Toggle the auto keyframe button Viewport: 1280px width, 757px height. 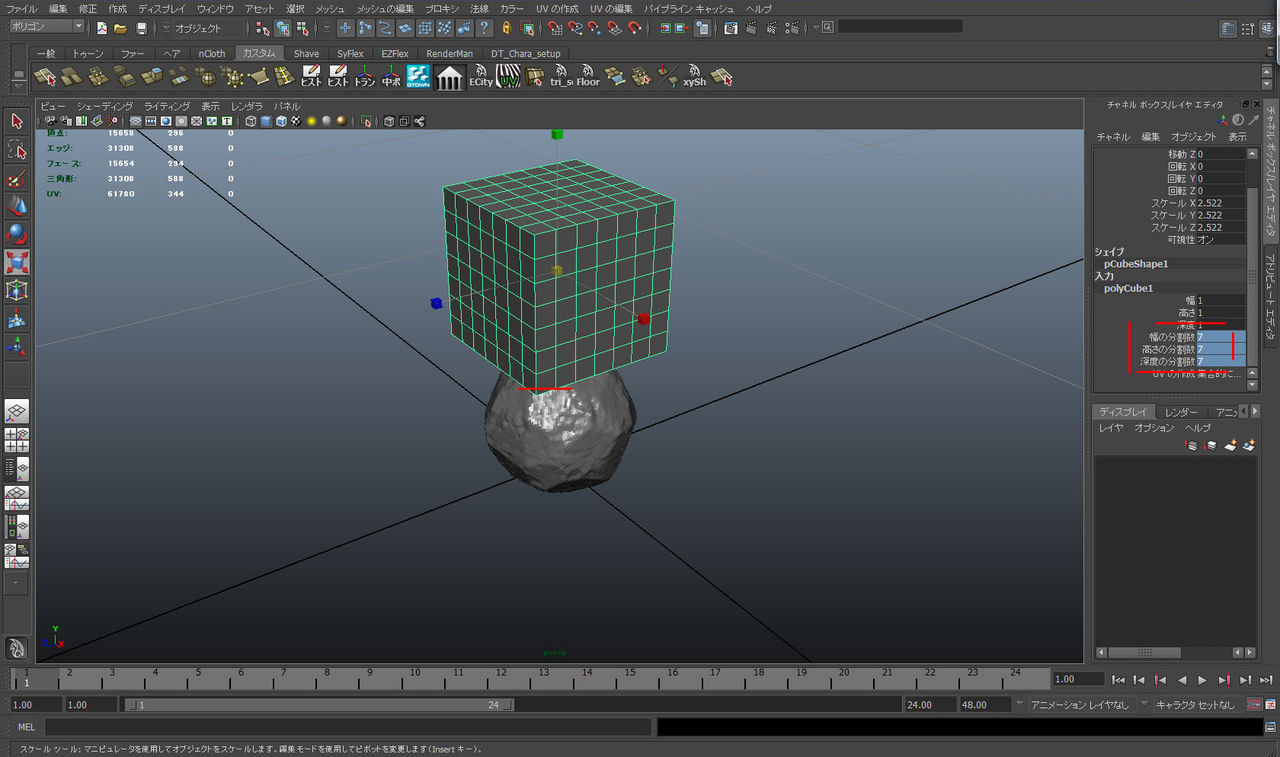[1254, 705]
